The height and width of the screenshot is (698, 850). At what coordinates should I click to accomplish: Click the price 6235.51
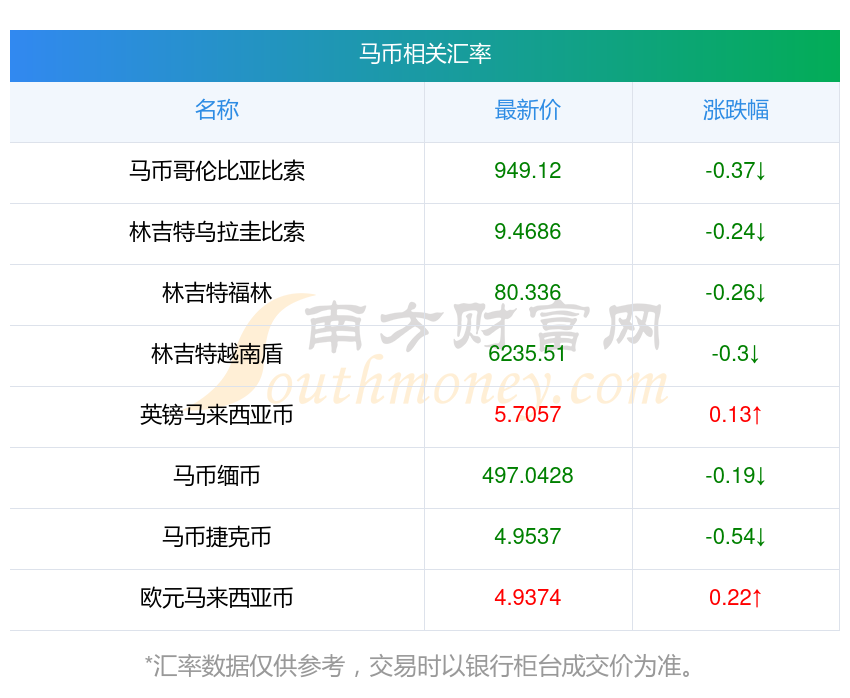point(527,354)
